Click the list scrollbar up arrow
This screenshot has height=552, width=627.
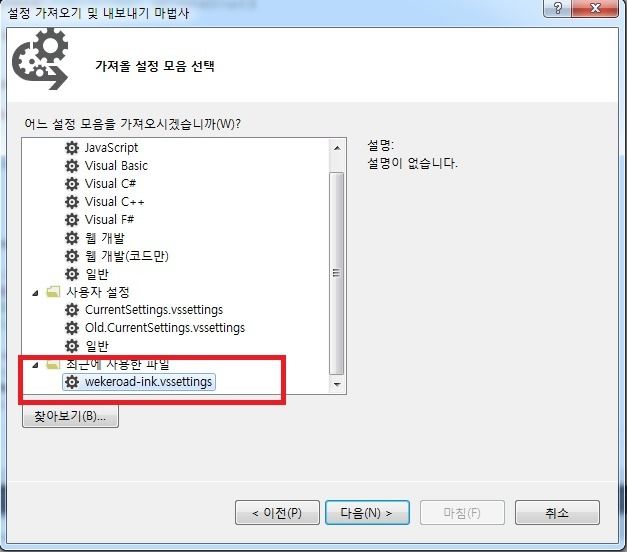click(337, 148)
